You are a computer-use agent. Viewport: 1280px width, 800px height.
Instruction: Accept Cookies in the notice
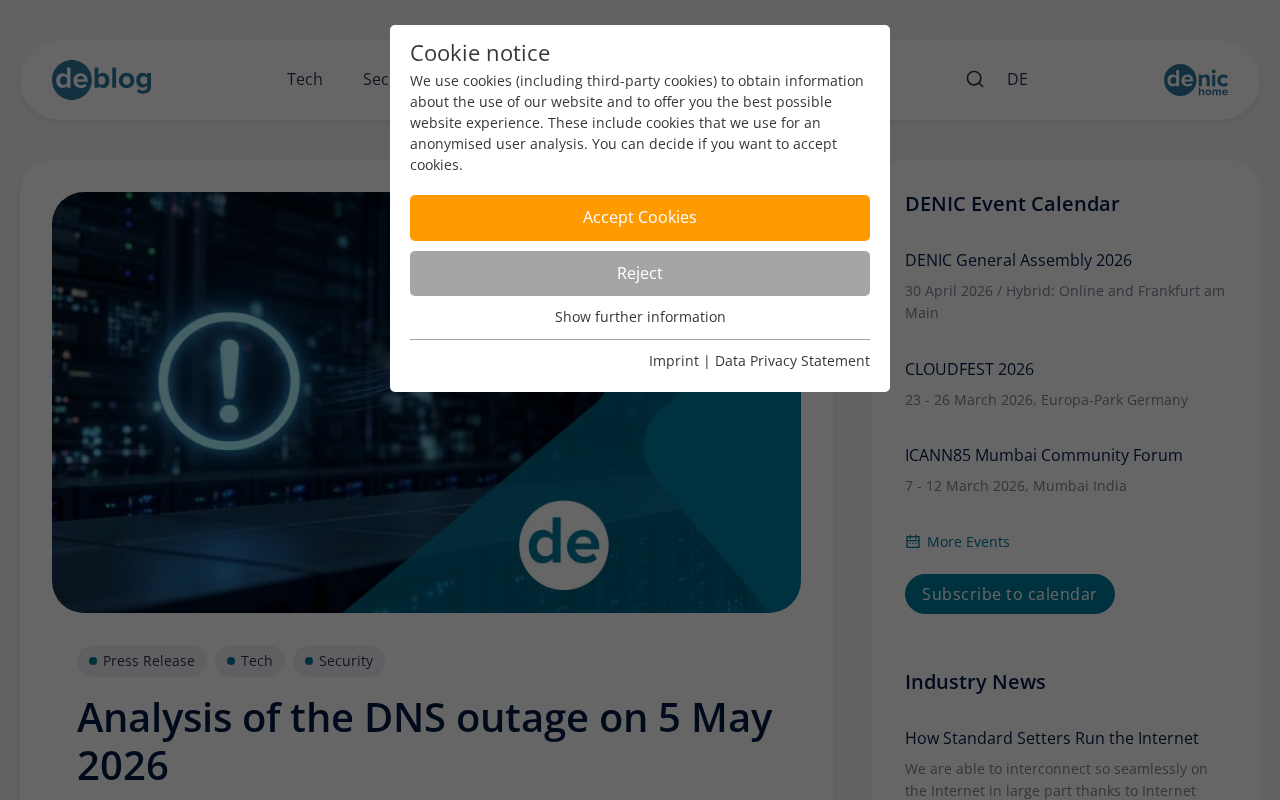pyautogui.click(x=640, y=218)
